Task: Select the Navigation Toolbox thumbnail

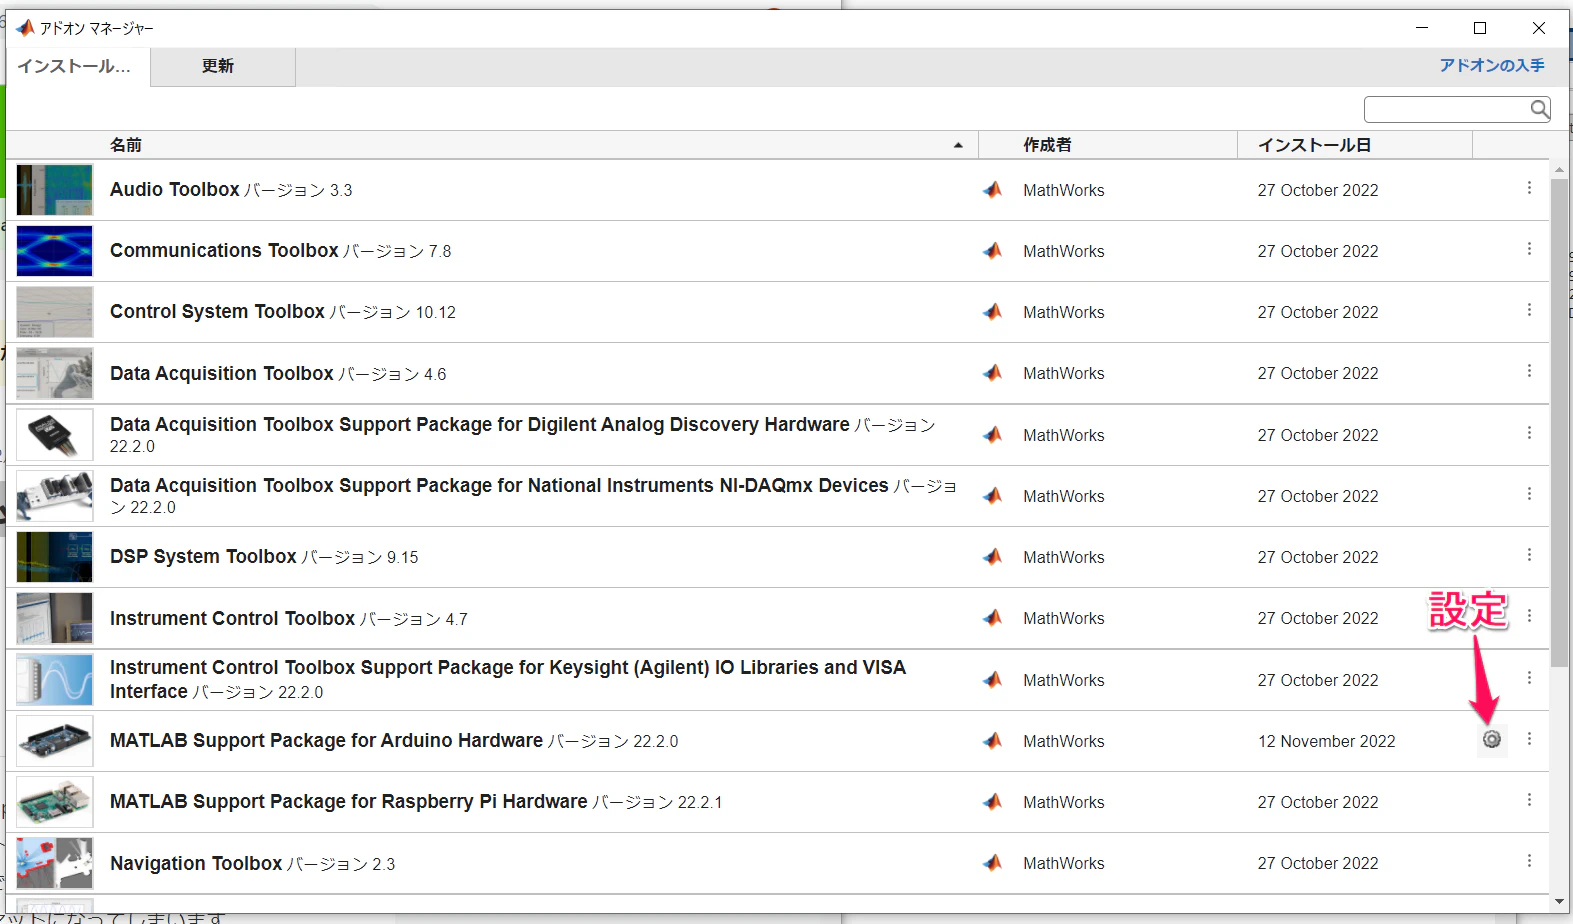Action: pos(55,863)
